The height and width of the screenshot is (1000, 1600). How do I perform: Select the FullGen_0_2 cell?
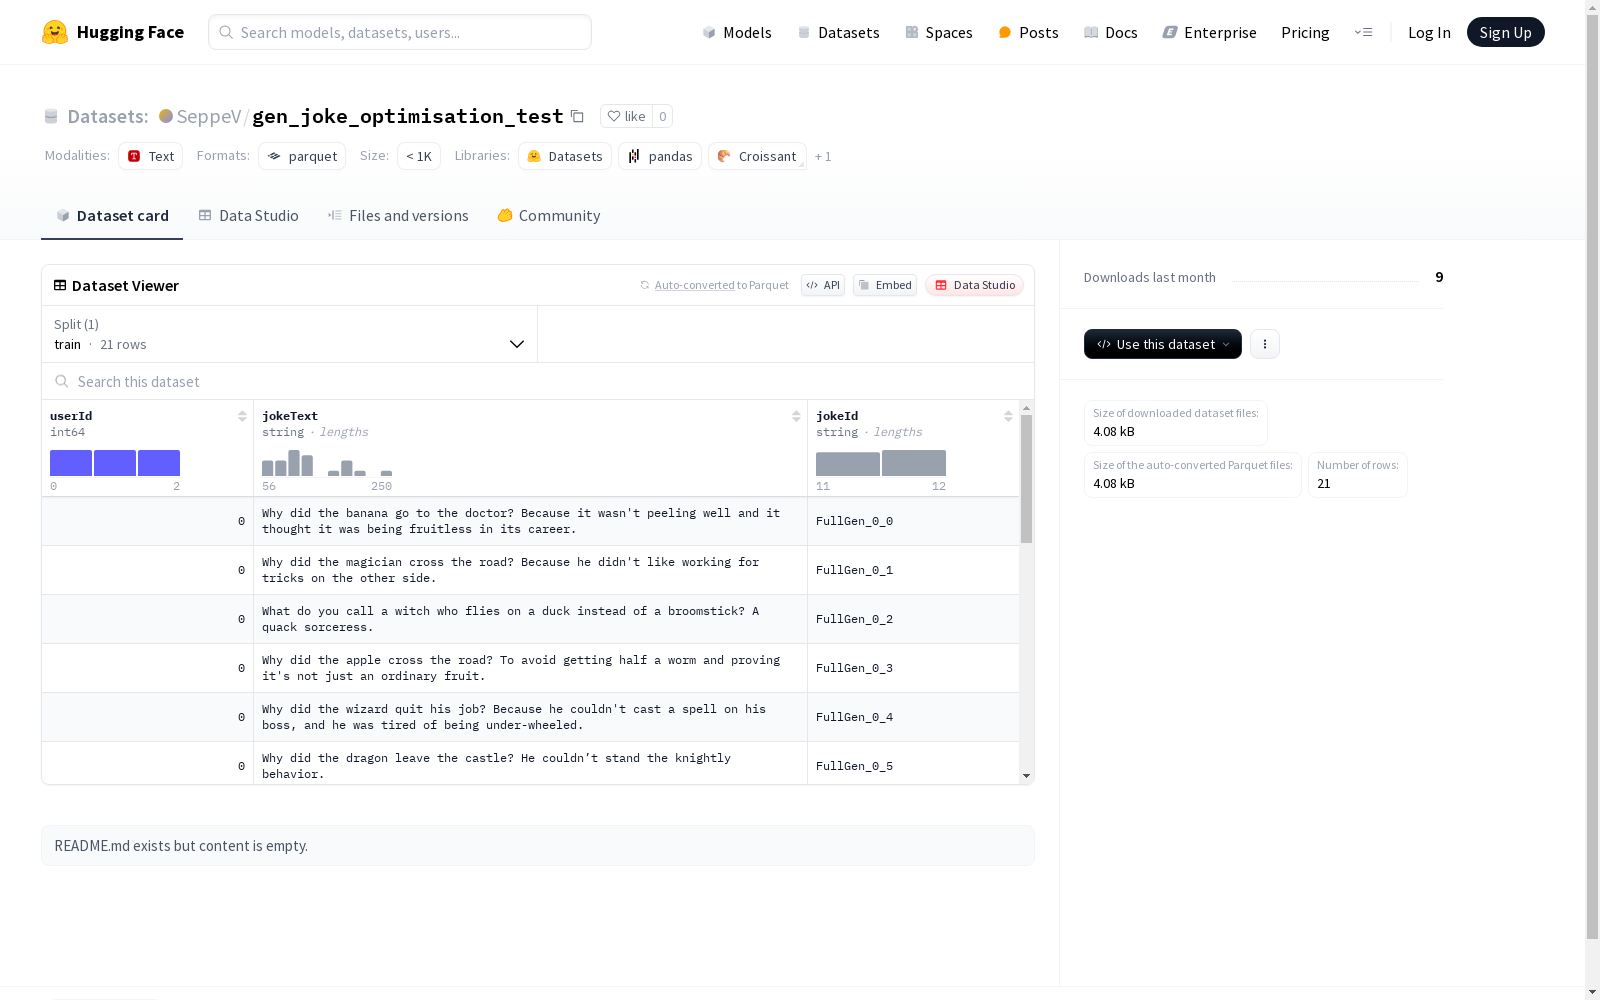(913, 619)
